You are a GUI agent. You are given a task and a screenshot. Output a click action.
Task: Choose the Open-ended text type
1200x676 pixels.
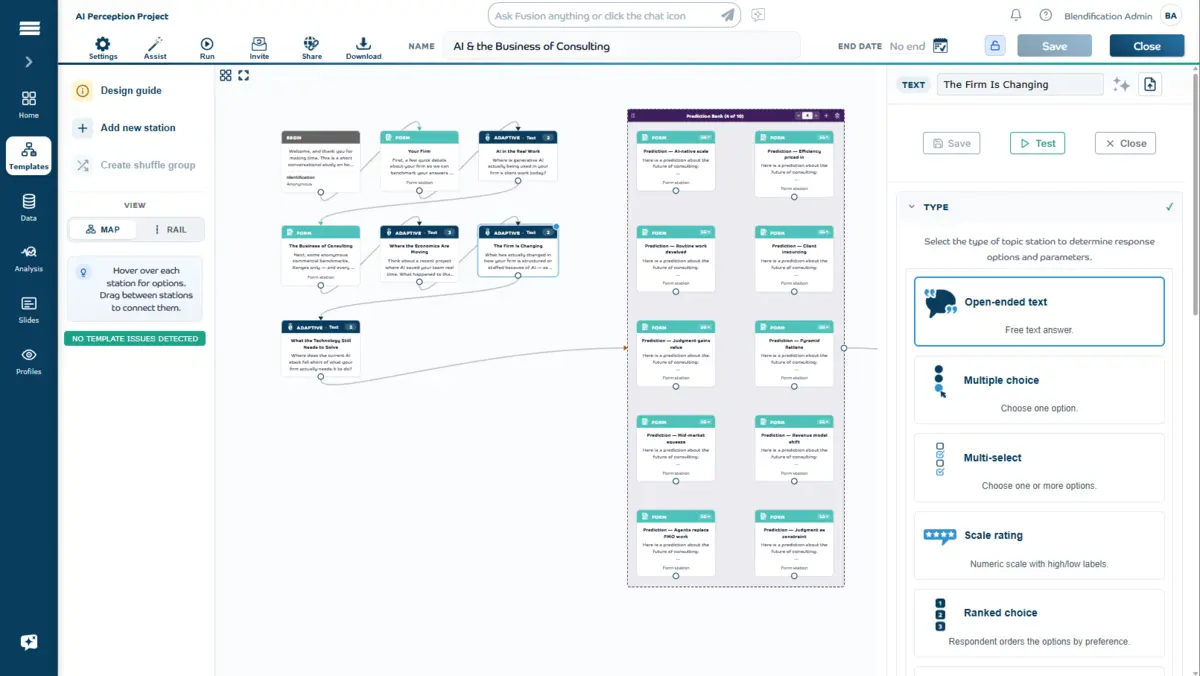(x=1039, y=311)
